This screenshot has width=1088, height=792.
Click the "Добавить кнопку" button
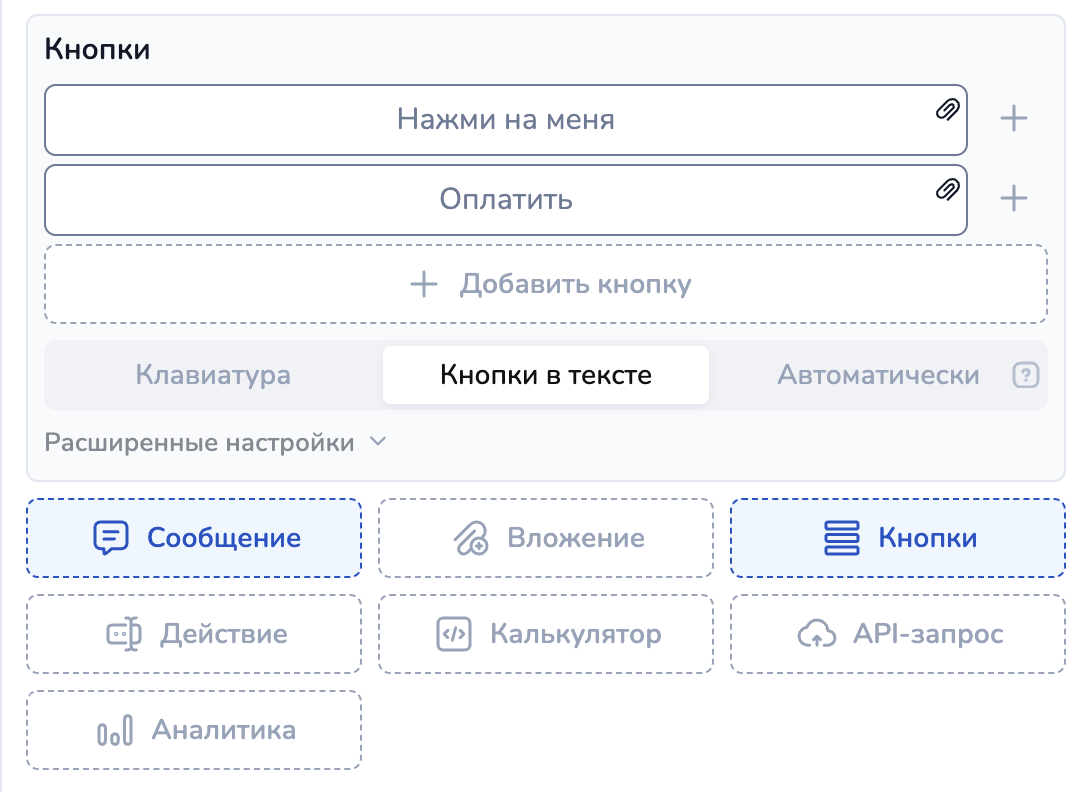coord(546,284)
